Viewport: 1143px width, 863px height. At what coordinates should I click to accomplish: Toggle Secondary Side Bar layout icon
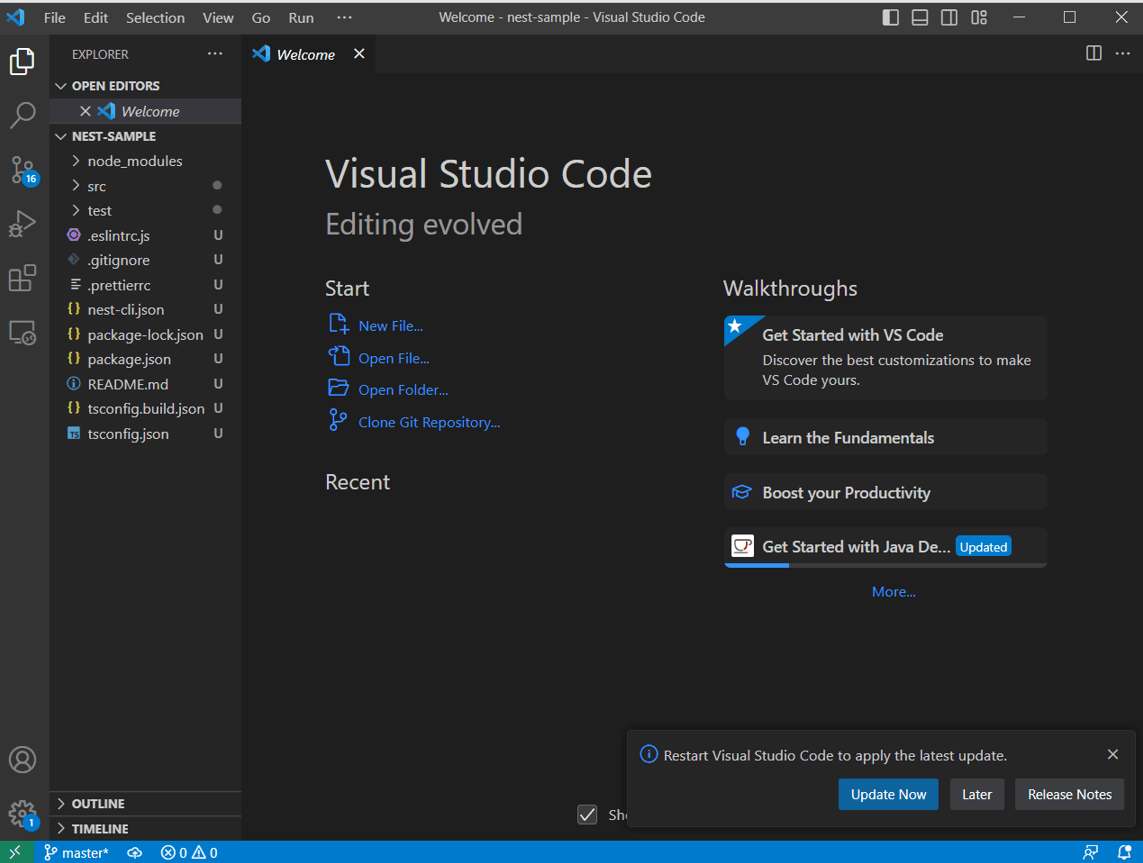(949, 17)
